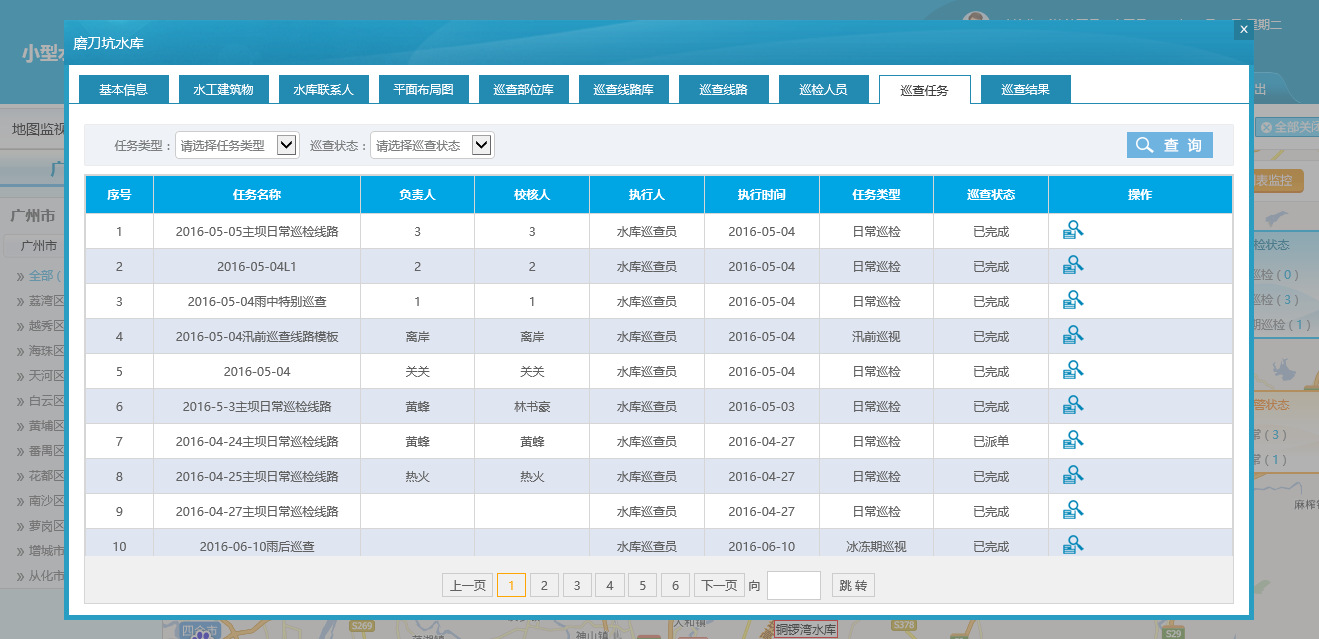Open detail icon for 2016-04-25主坝日常巡检线路
This screenshot has width=1319, height=639.
[1073, 476]
